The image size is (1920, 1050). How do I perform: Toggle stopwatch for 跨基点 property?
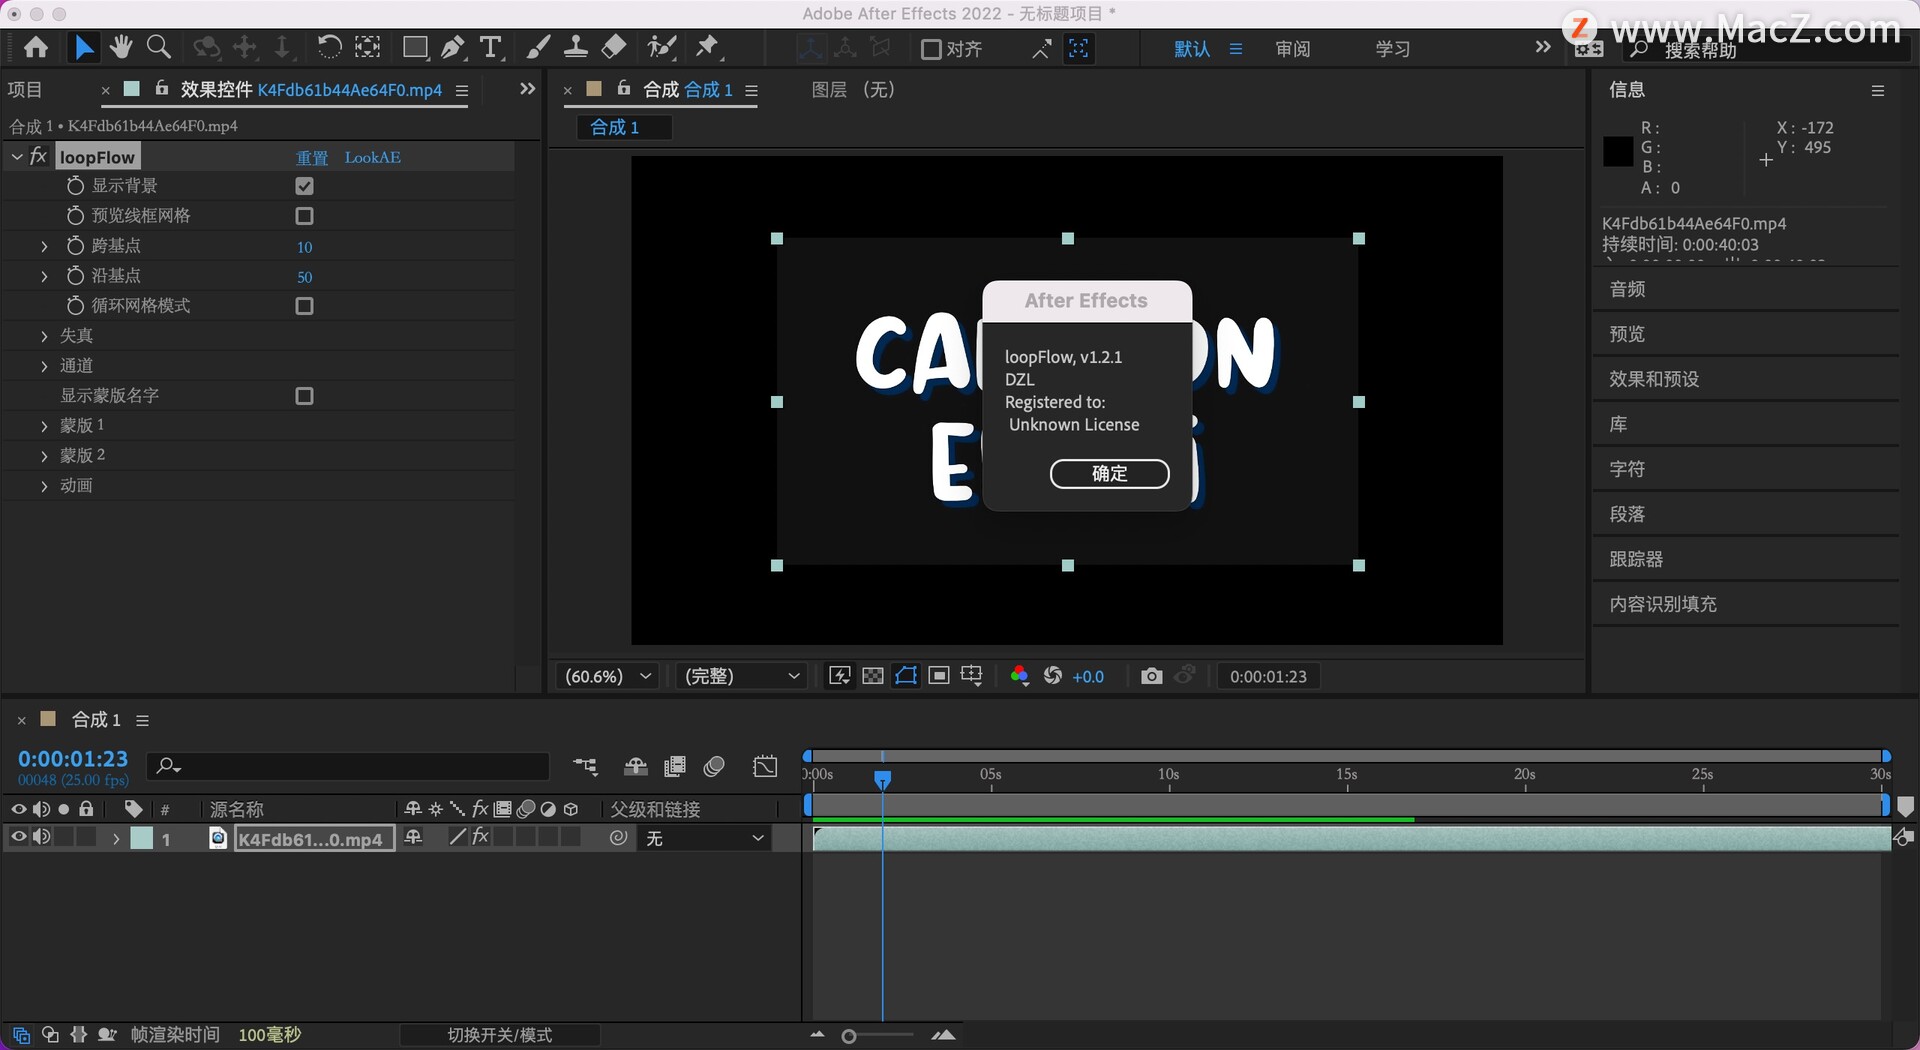pyautogui.click(x=75, y=246)
